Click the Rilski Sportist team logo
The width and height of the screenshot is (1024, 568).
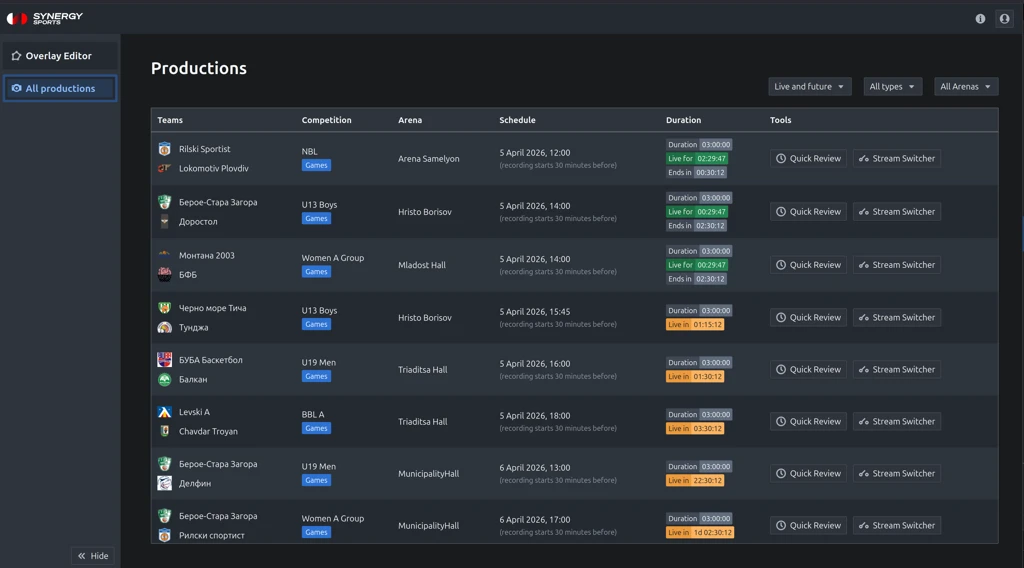click(x=164, y=149)
